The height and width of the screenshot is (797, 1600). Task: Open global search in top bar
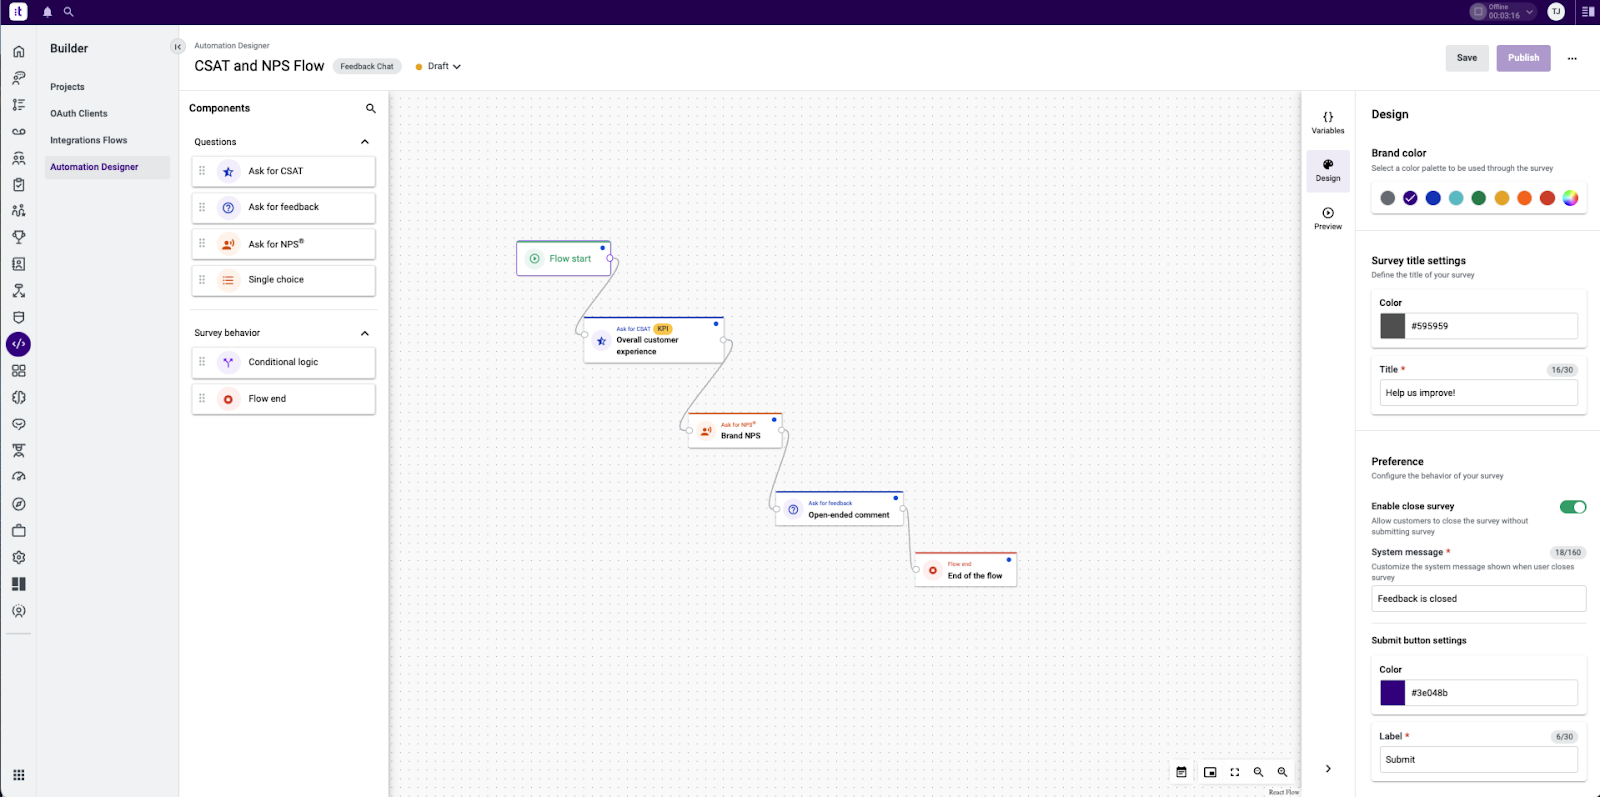tap(69, 12)
